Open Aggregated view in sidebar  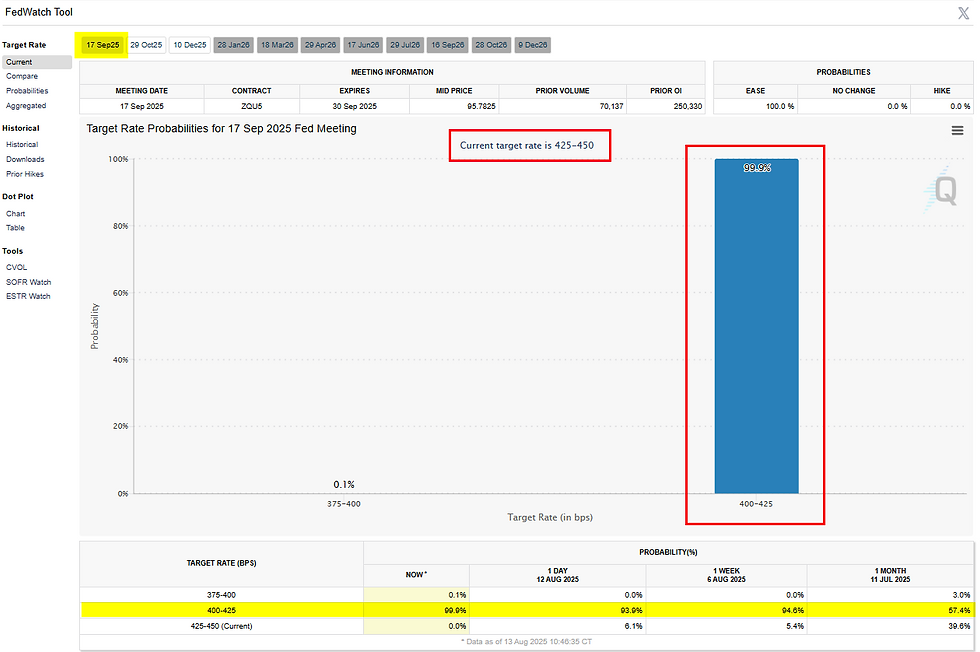tap(26, 106)
